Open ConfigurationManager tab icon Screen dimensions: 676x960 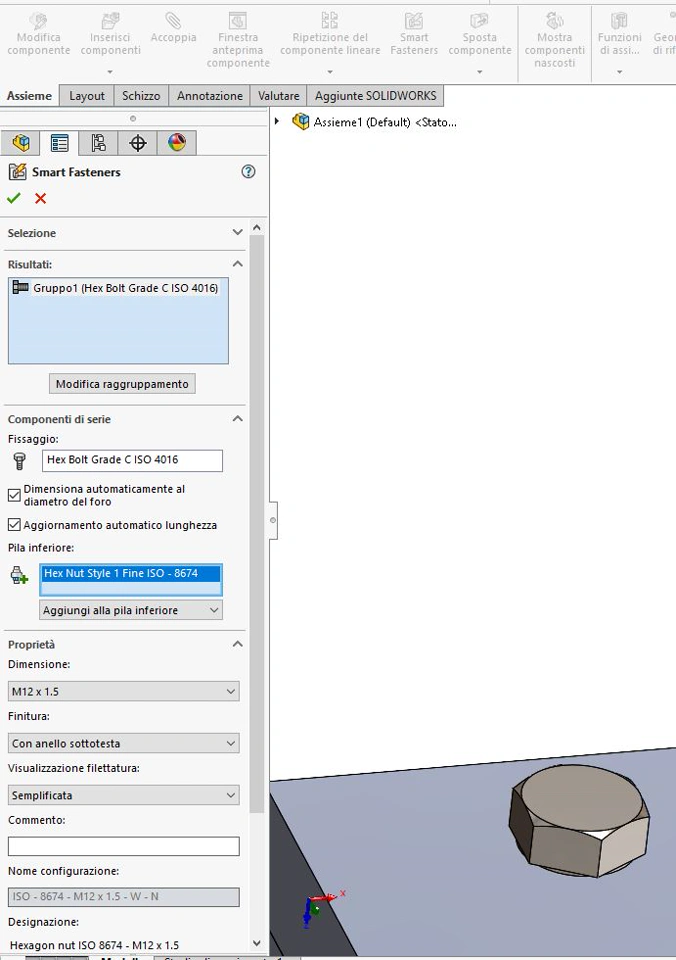[x=99, y=143]
